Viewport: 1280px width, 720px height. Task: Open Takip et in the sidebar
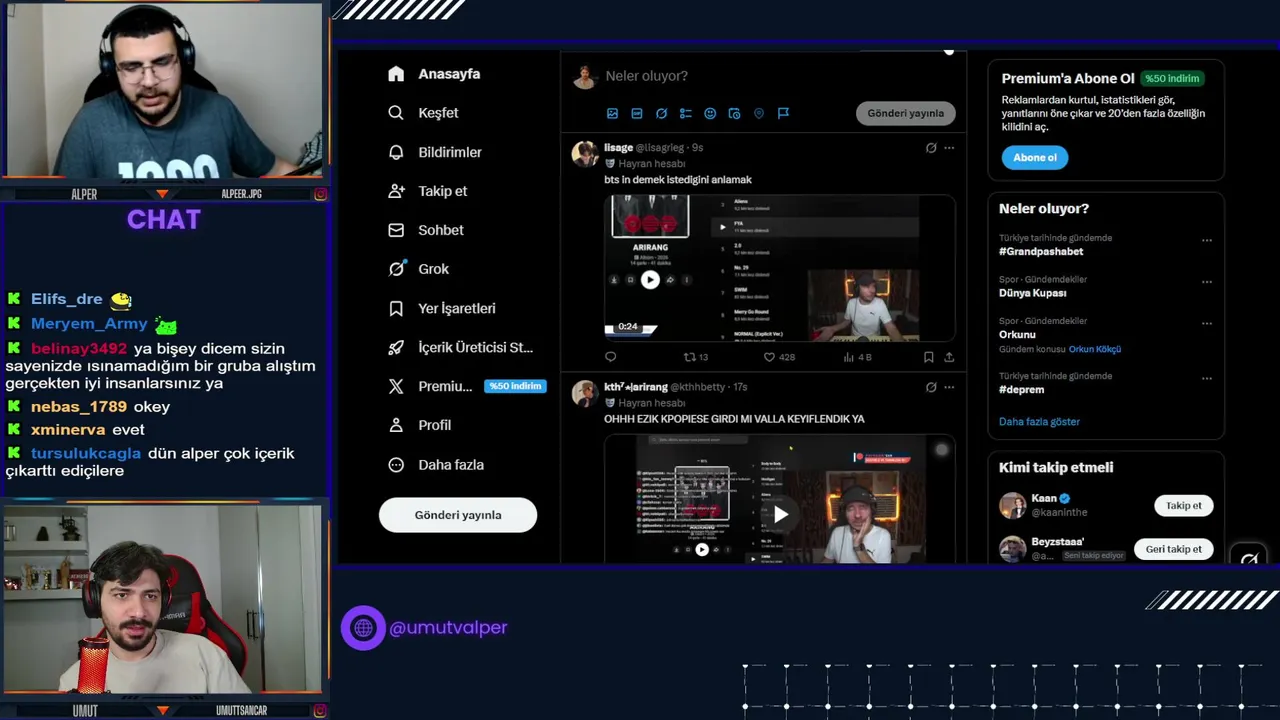[x=427, y=191]
